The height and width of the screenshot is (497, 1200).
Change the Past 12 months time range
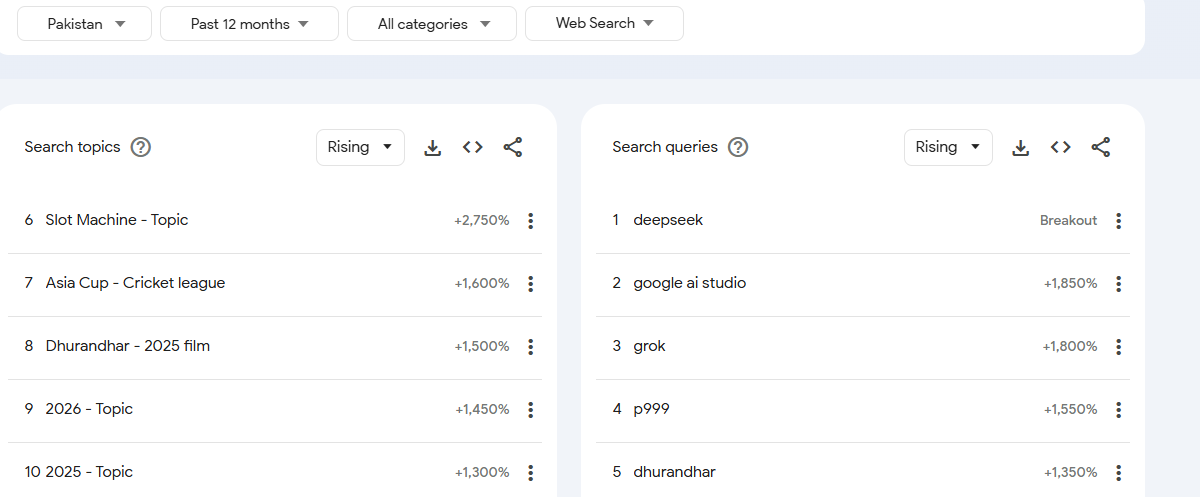point(249,24)
